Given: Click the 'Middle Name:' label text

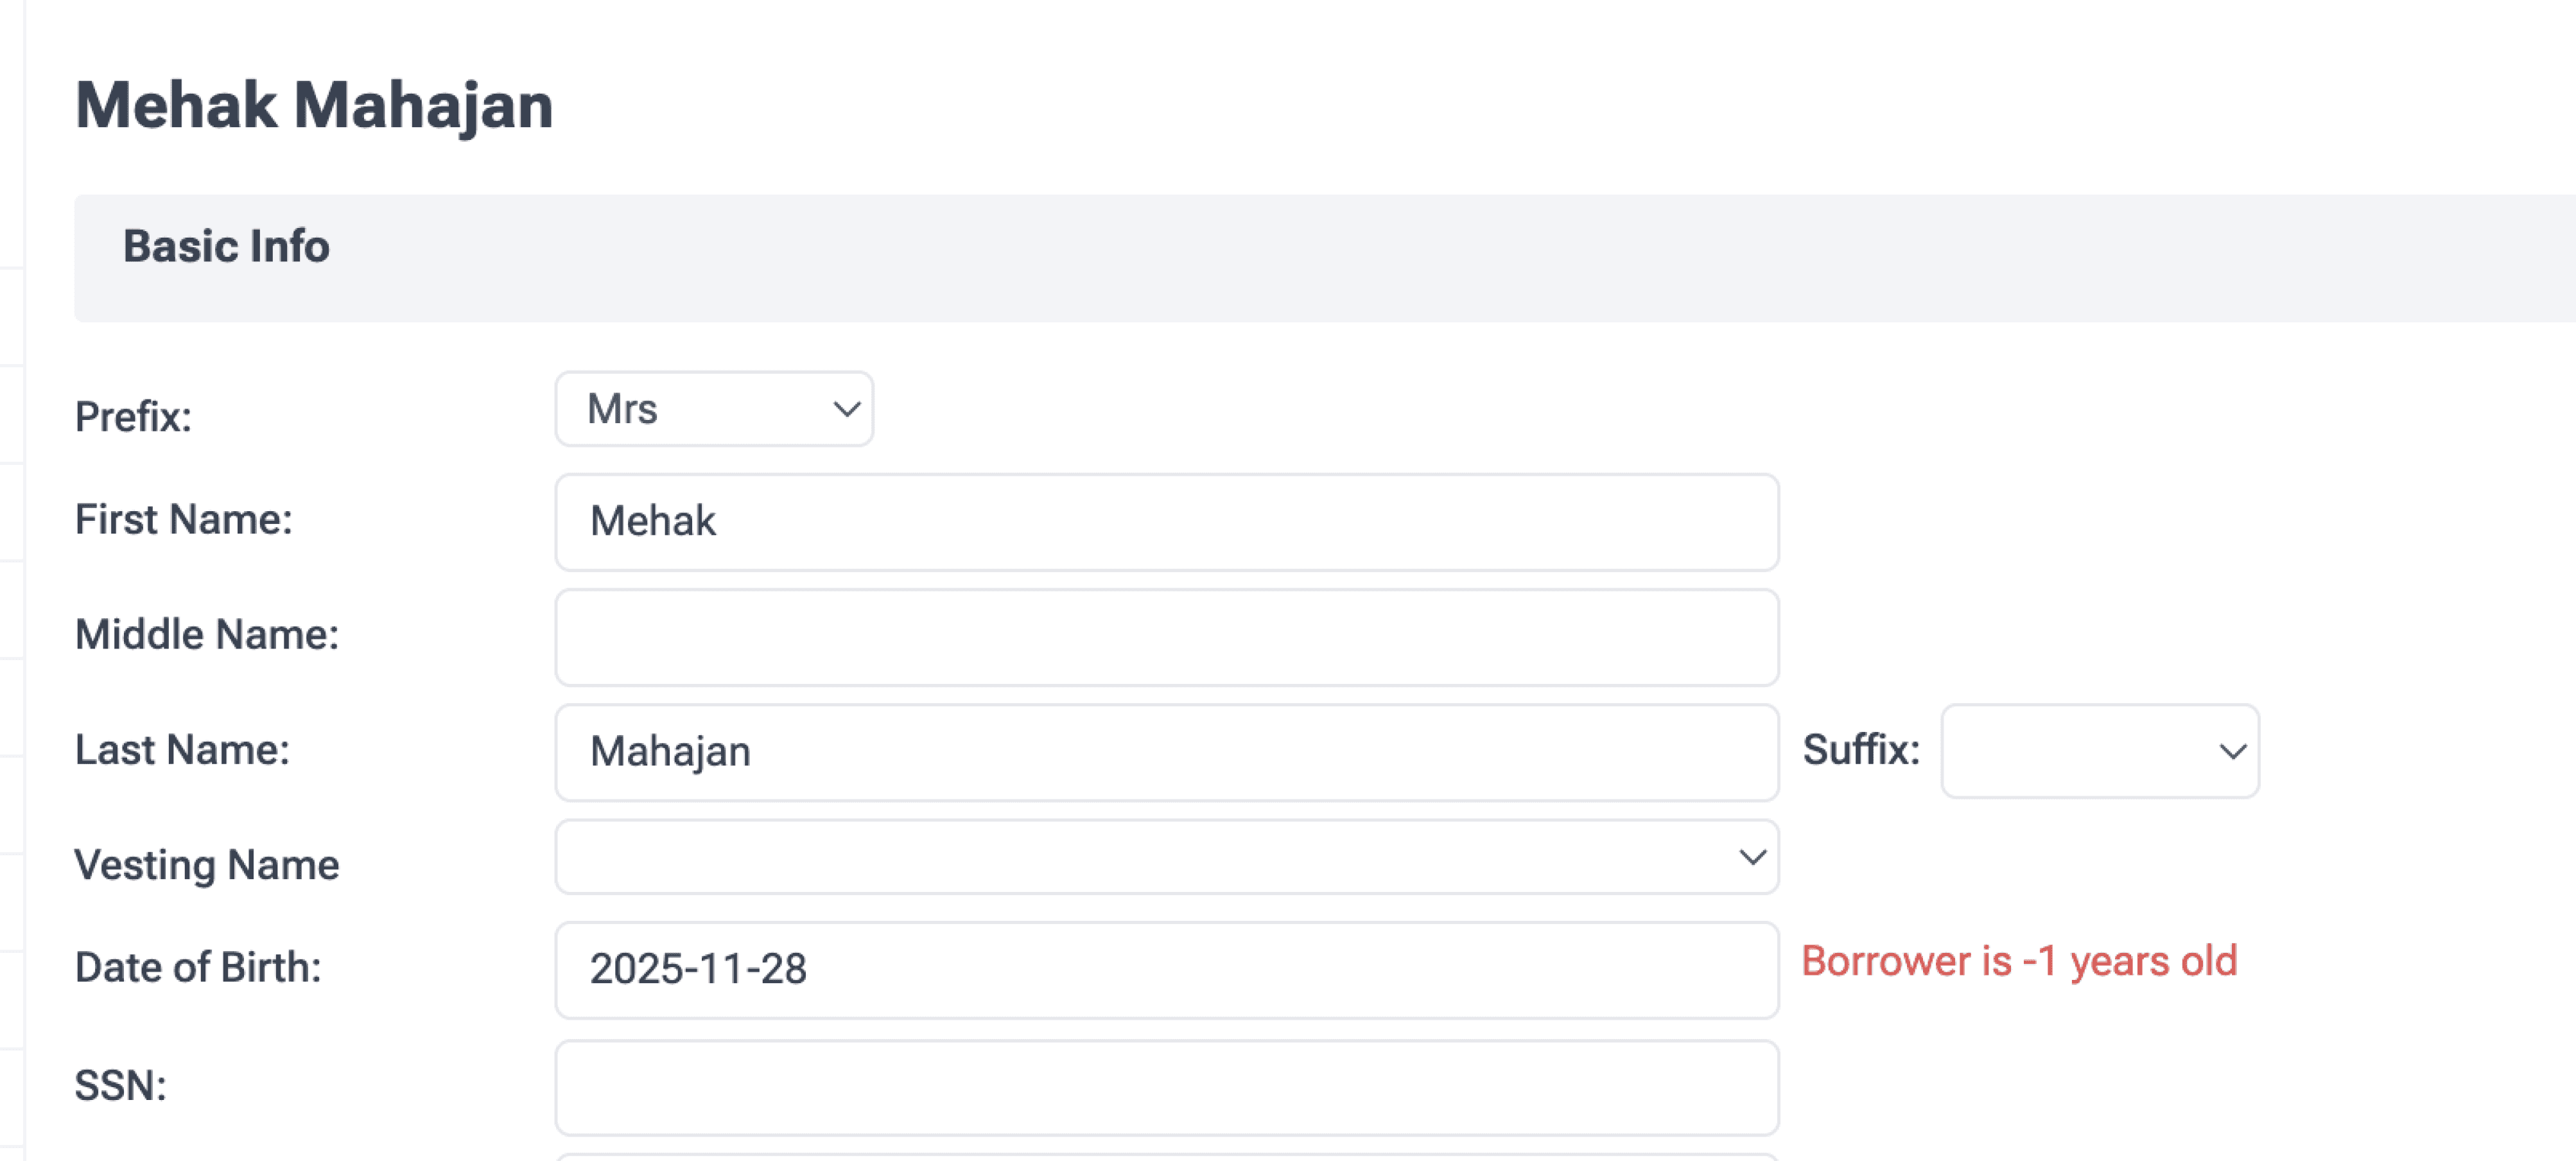Looking at the screenshot, I should point(207,635).
